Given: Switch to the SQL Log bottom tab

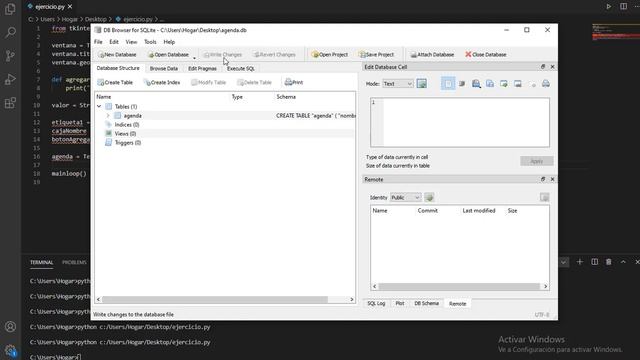Looking at the screenshot, I should point(376,303).
